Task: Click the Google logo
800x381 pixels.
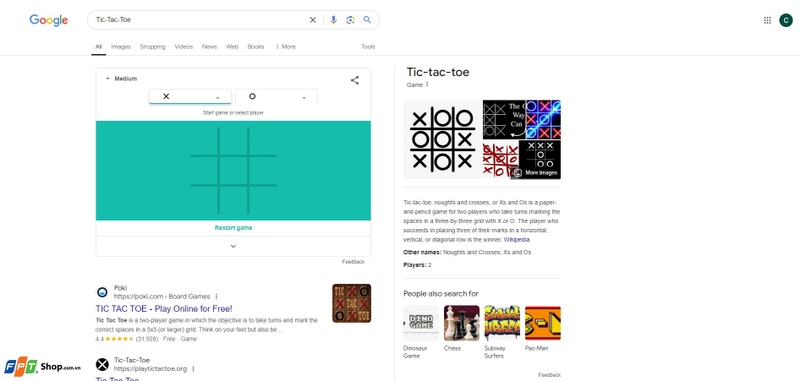Action: coord(48,20)
